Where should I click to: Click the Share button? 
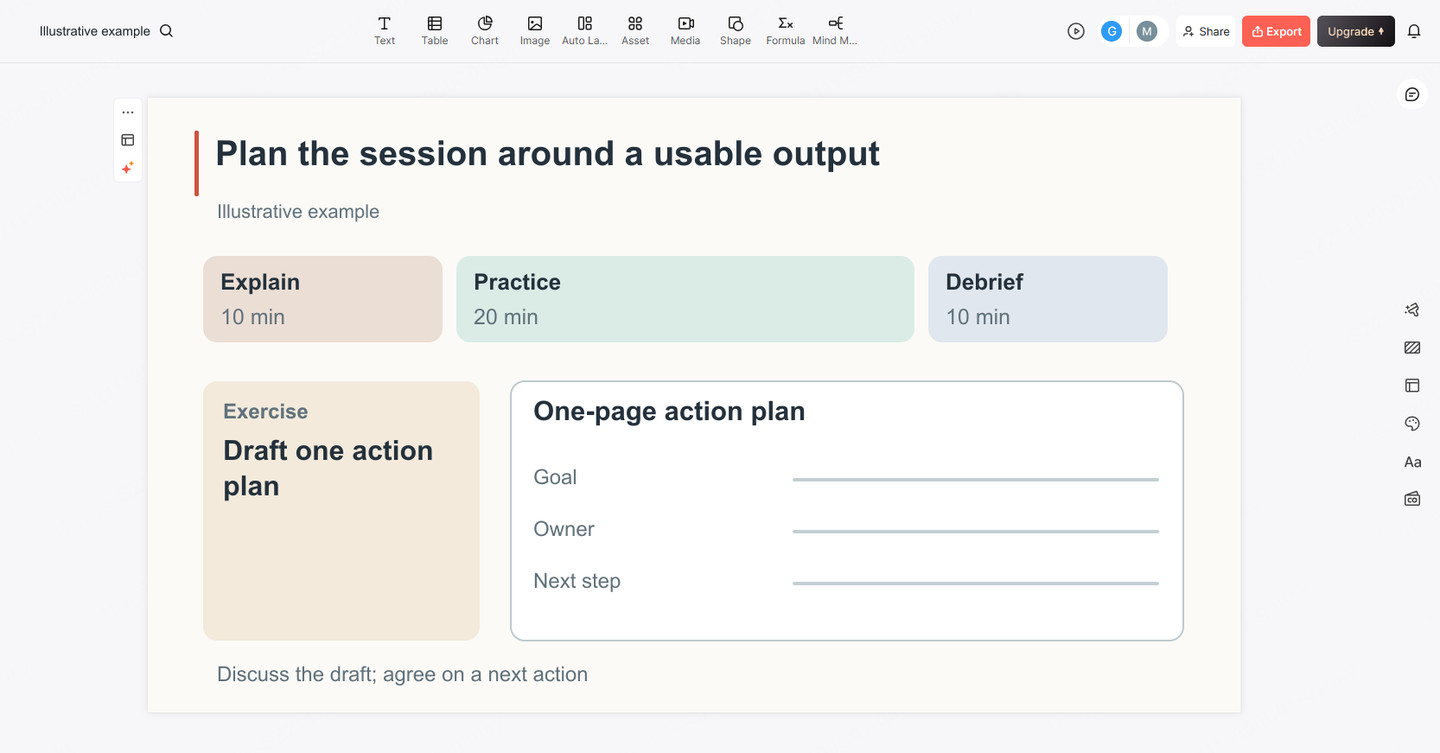(1206, 31)
